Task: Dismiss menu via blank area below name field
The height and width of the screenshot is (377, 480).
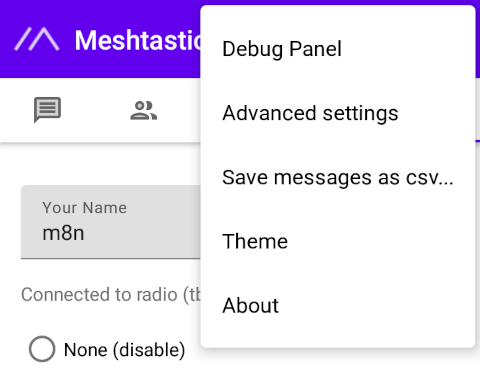Action: point(110,272)
